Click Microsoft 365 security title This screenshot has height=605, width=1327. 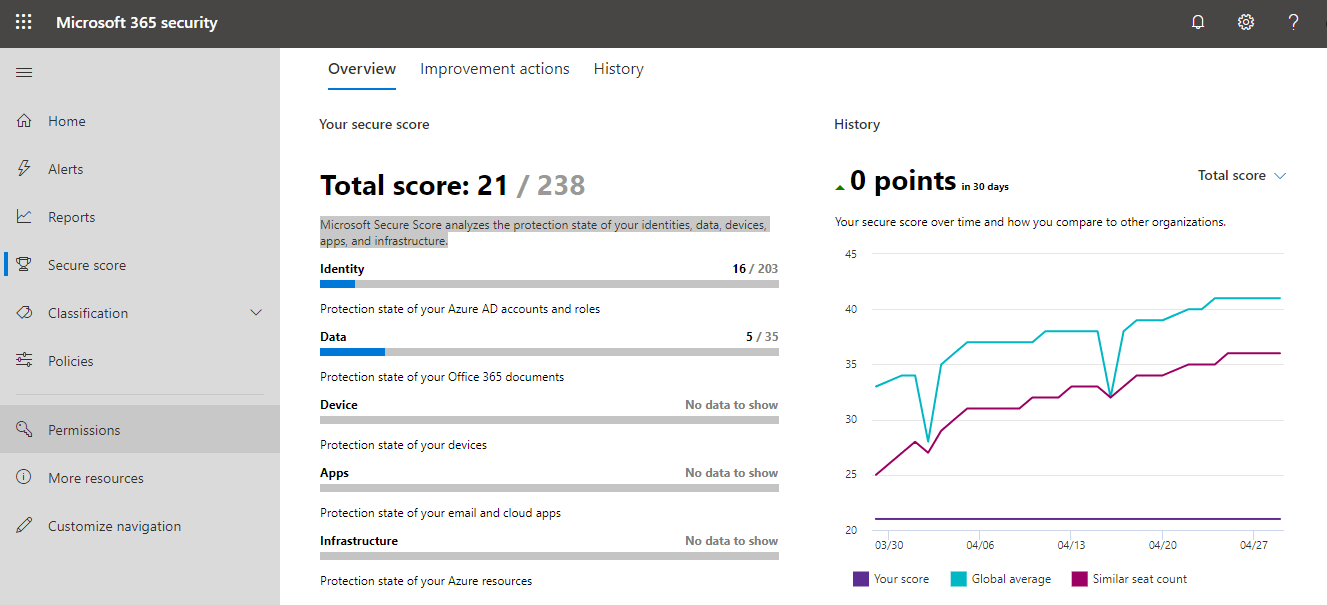click(136, 22)
